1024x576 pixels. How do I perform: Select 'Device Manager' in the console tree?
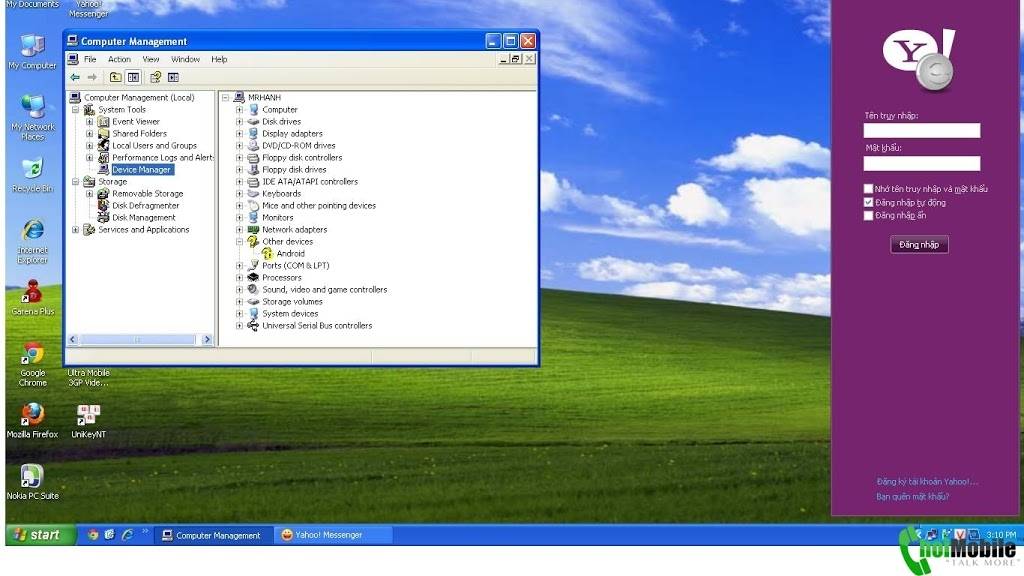coord(142,170)
